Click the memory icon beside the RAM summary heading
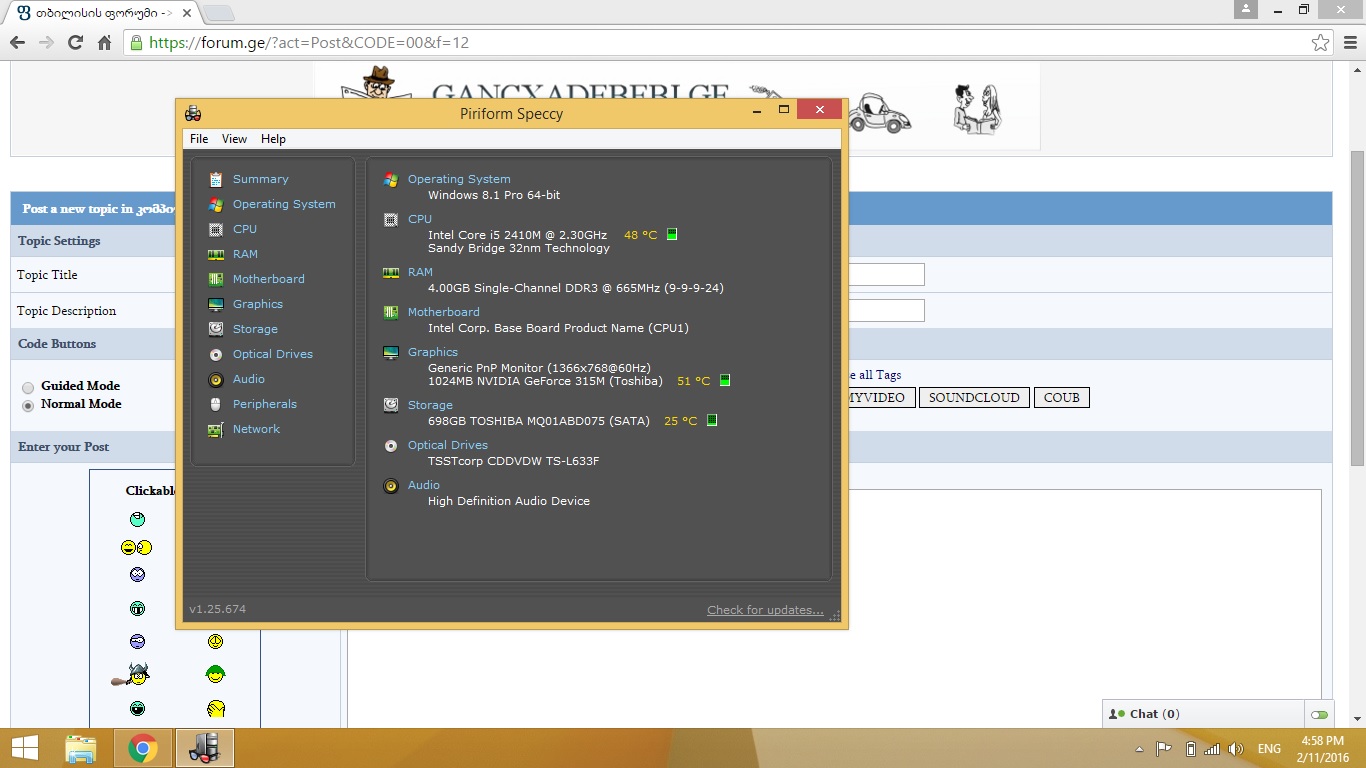This screenshot has width=1366, height=768. [391, 272]
